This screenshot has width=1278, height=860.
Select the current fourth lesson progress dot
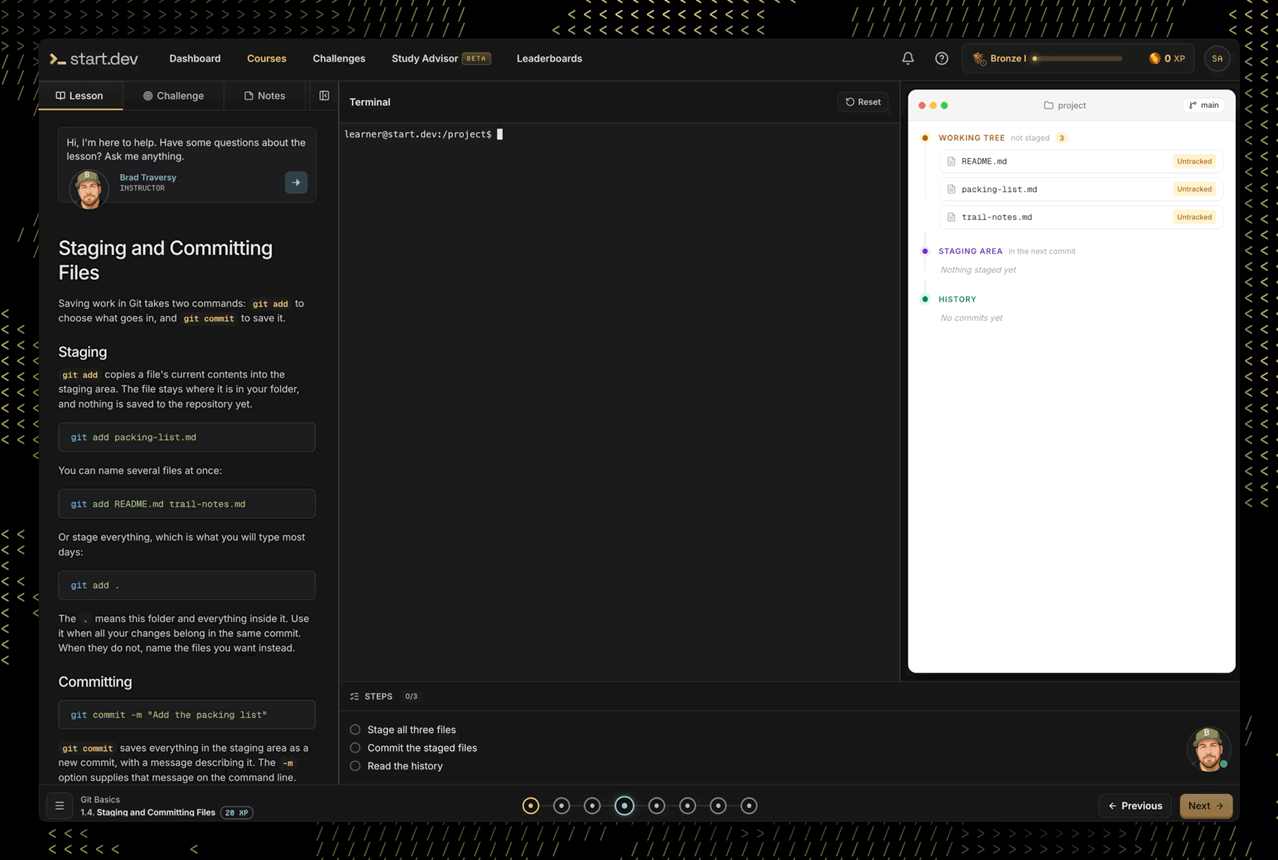click(624, 806)
